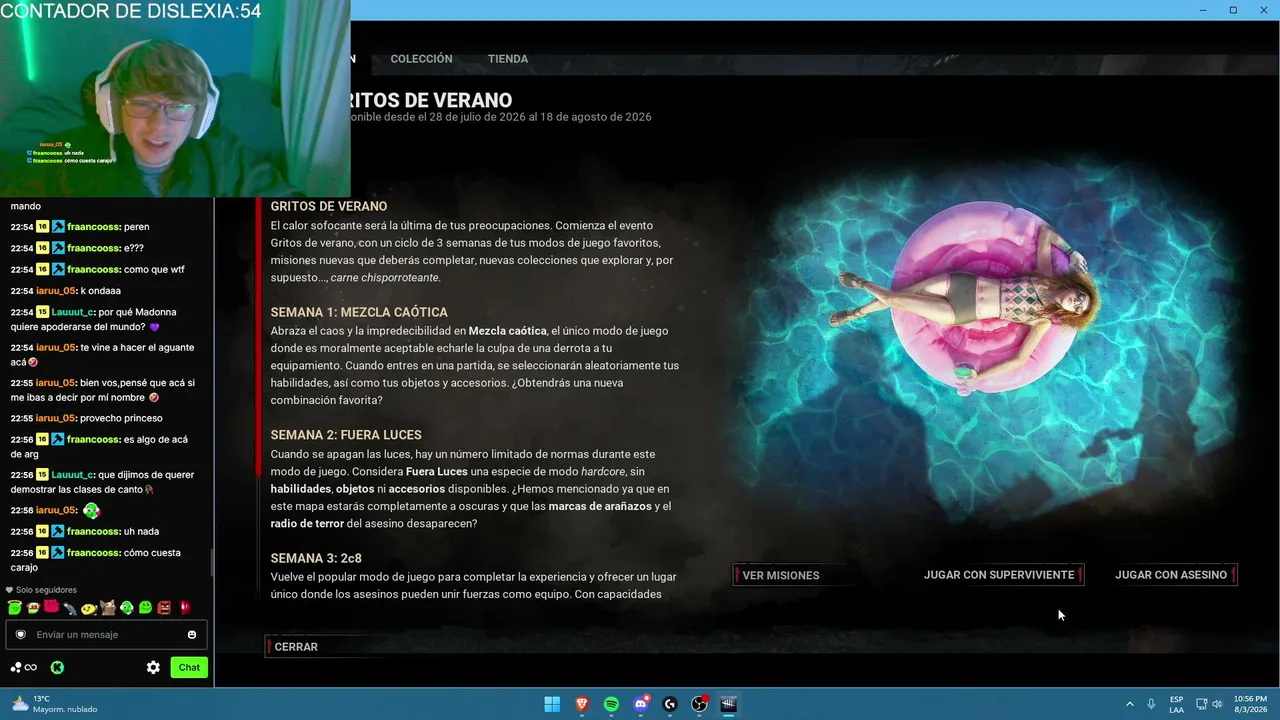This screenshot has width=1280, height=720.
Task: Click the headphones emote sent by iaruu_05
Action: coord(92,511)
